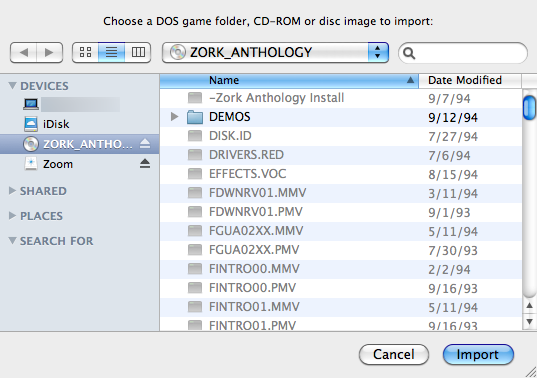Select the computer device icon in sidebar
This screenshot has height=378, width=537.
point(31,104)
